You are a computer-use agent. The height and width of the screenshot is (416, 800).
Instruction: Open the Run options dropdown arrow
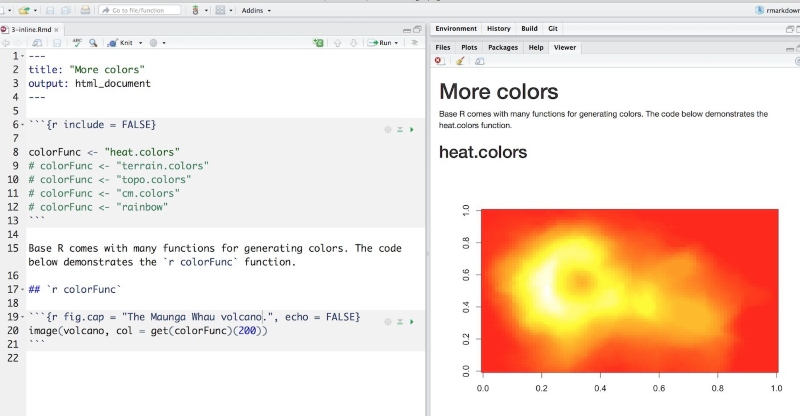(396, 43)
